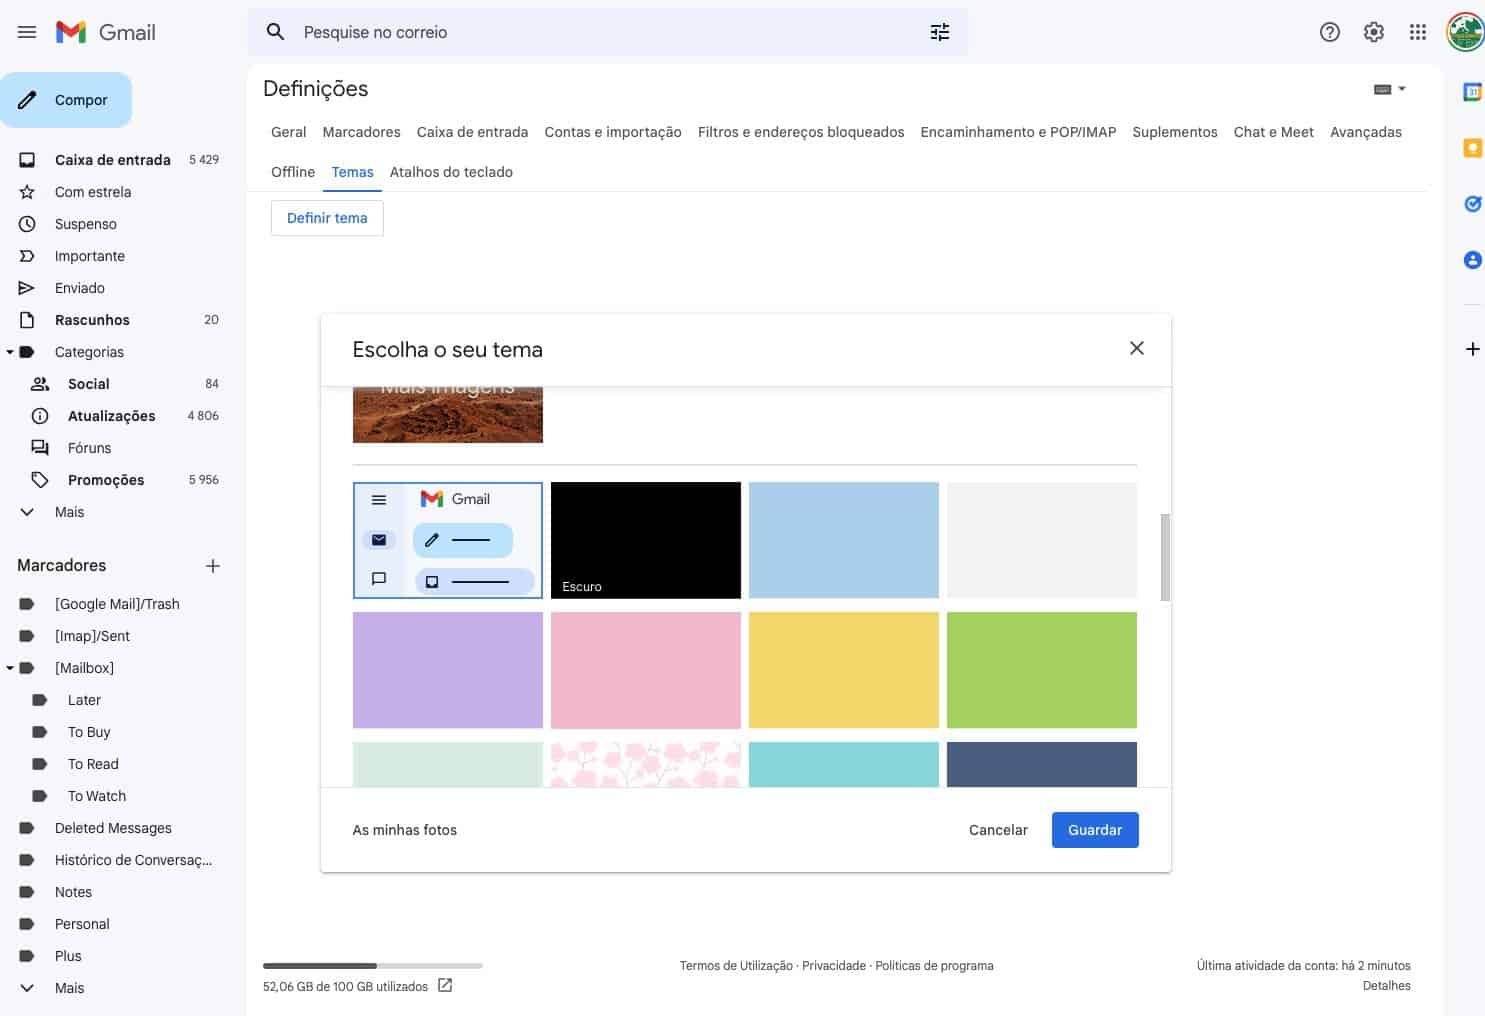Open Tasks in the side panel
Screen dimensions: 1485x1016
(1471, 203)
